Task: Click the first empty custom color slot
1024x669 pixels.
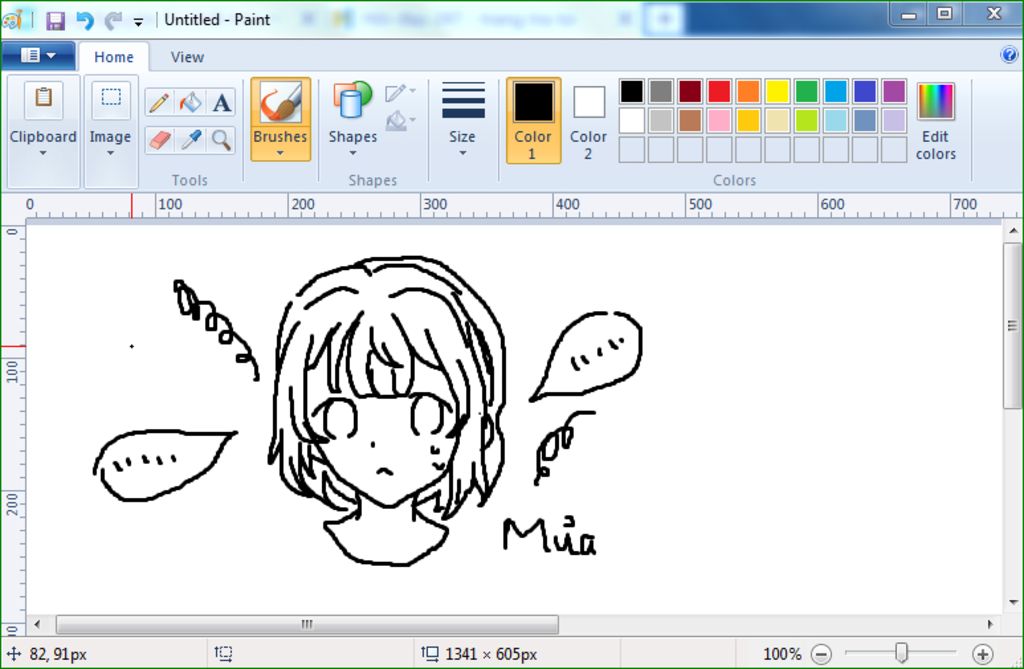Action: point(632,150)
